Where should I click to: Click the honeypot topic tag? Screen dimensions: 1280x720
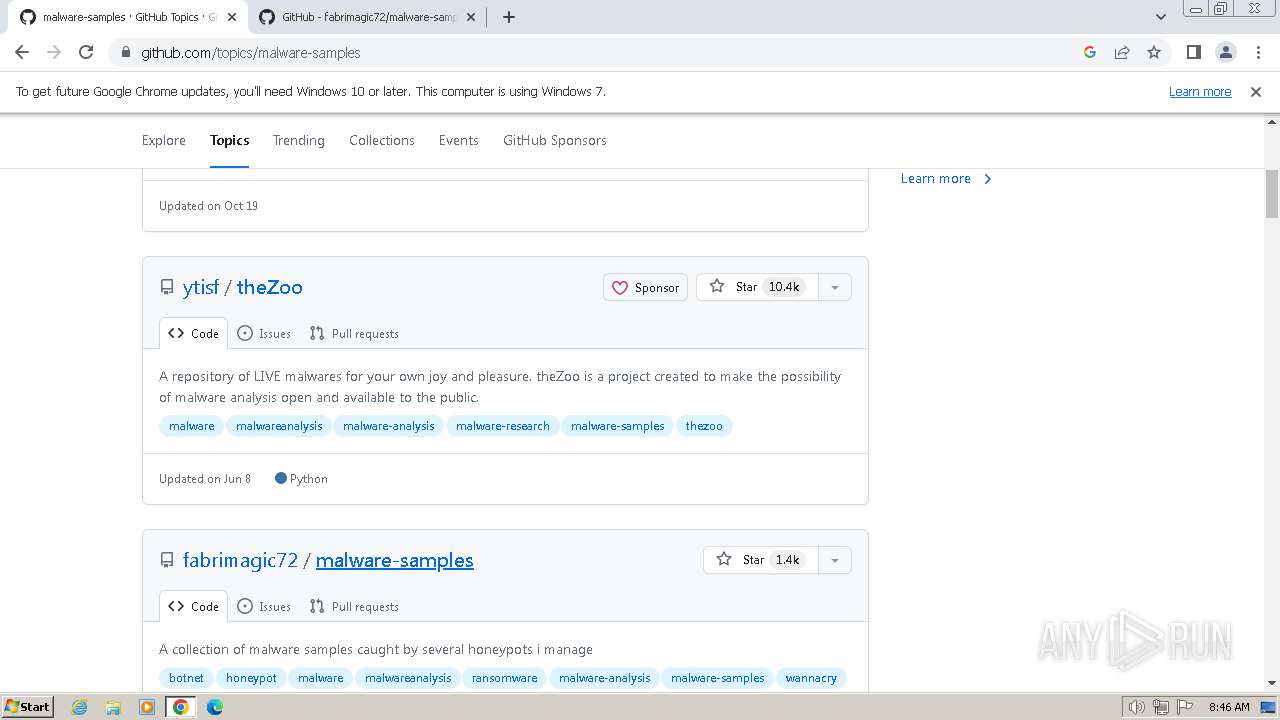pyautogui.click(x=251, y=678)
